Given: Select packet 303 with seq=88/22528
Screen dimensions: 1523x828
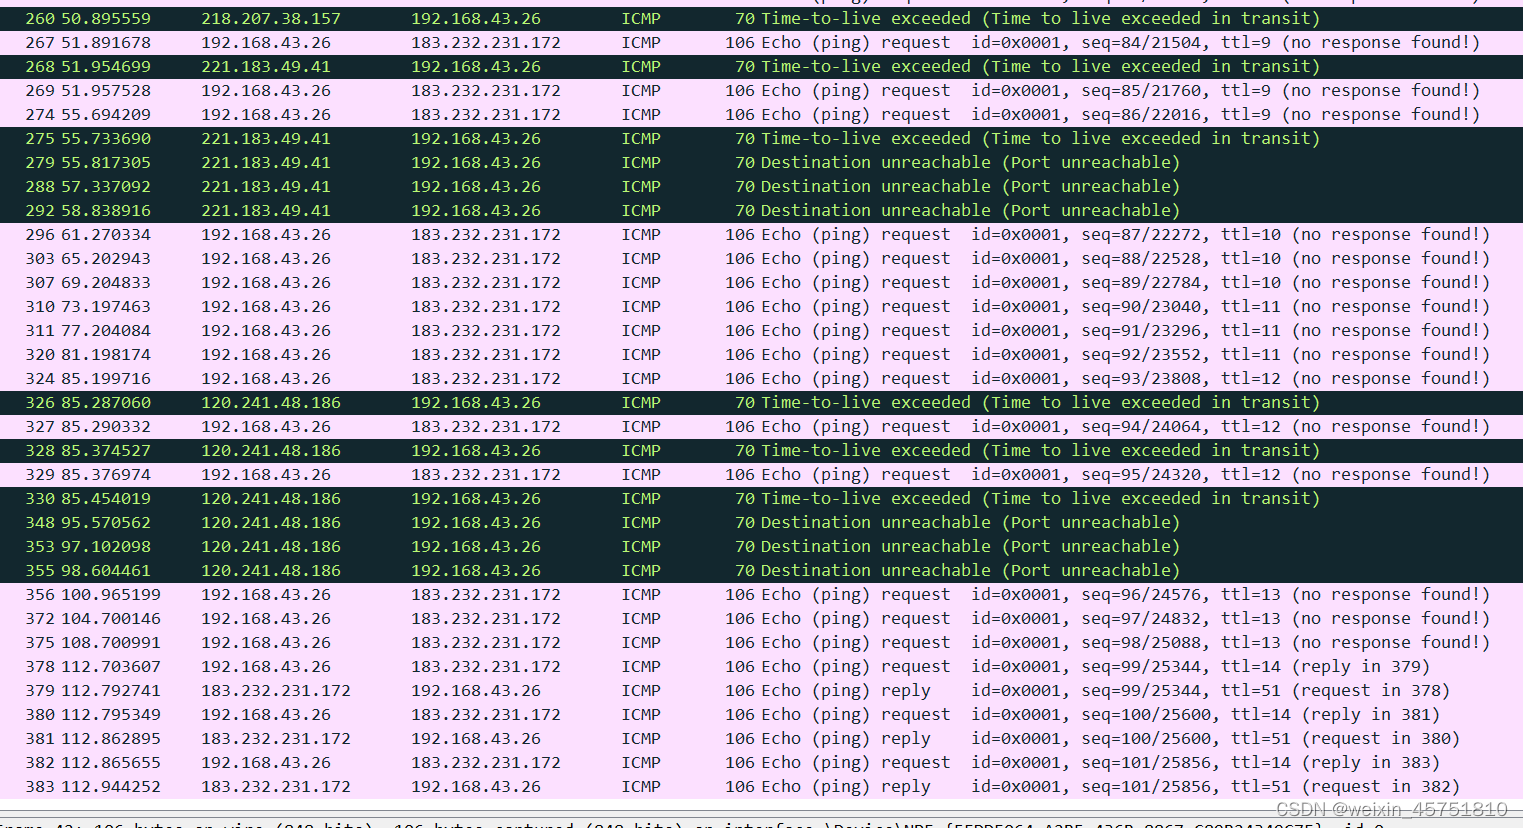Looking at the screenshot, I should pos(761,259).
